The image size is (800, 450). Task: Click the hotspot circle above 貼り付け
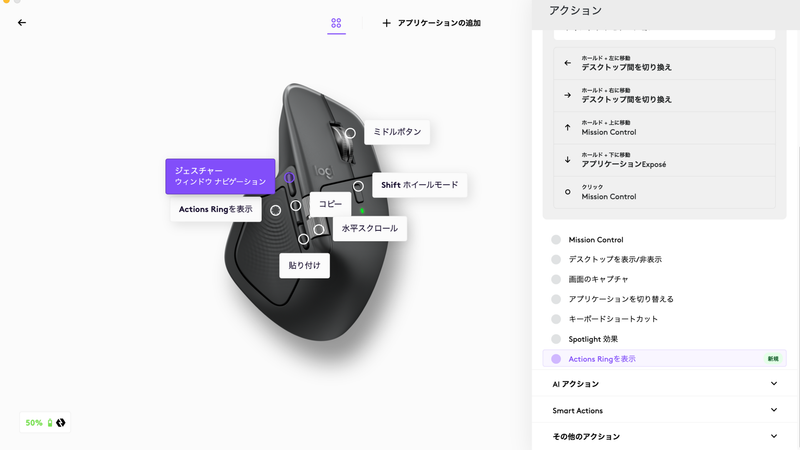(304, 239)
